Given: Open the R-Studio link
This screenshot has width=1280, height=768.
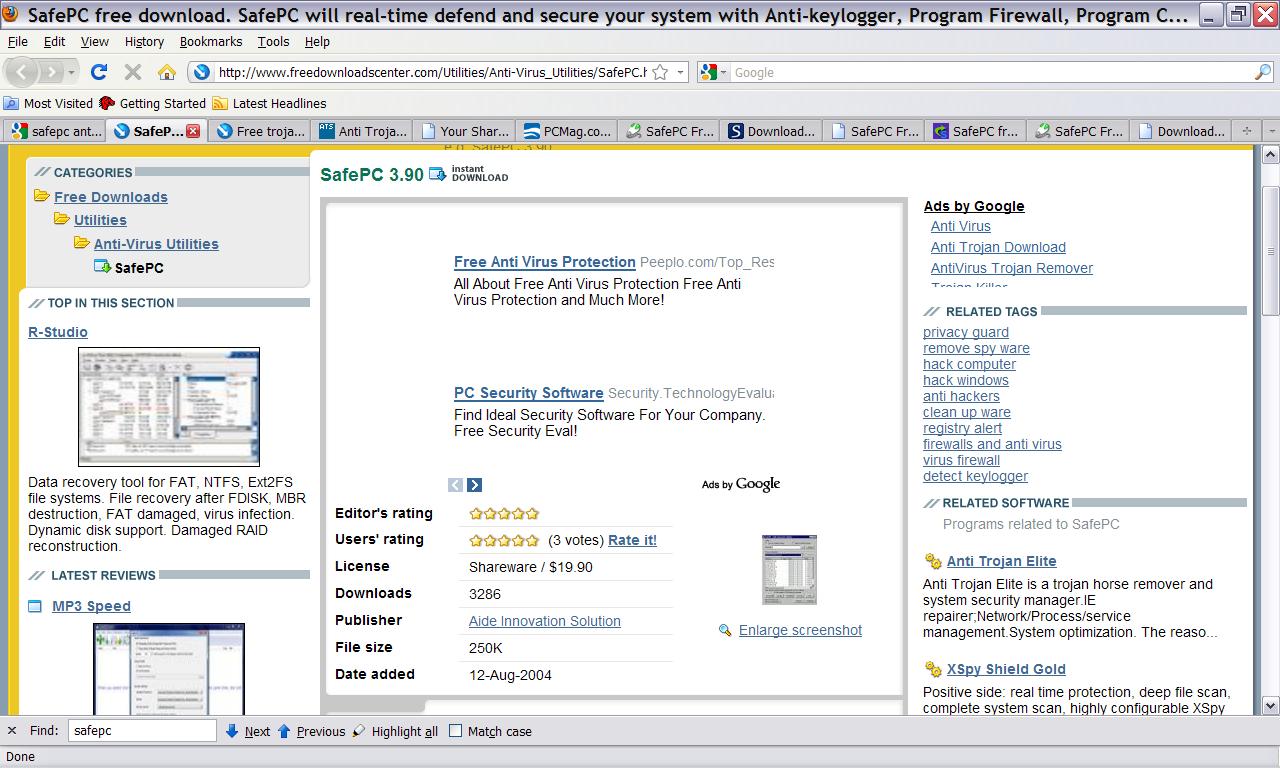Looking at the screenshot, I should (58, 332).
